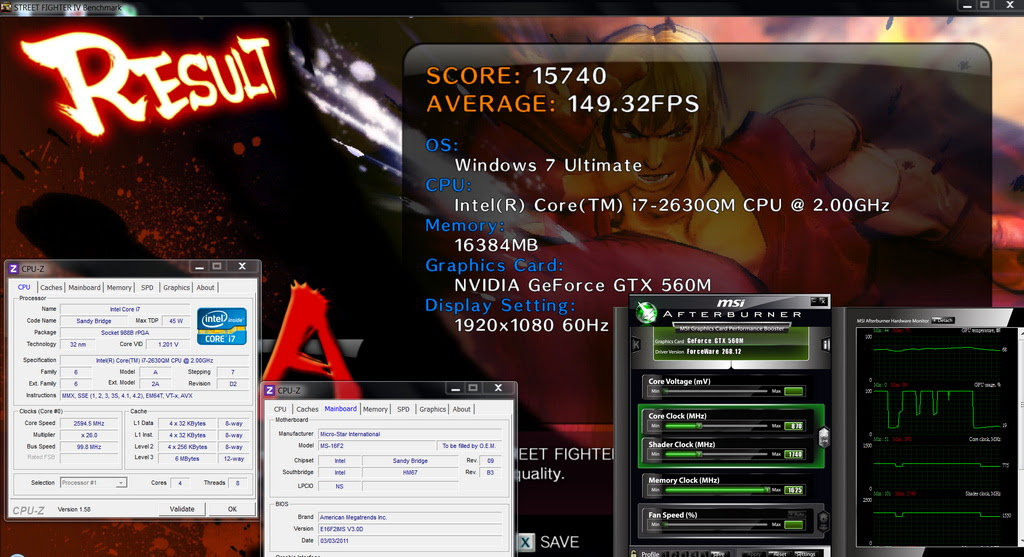
Task: Open the Memory tab in the Mainboard CPU-Z window
Action: 375,409
